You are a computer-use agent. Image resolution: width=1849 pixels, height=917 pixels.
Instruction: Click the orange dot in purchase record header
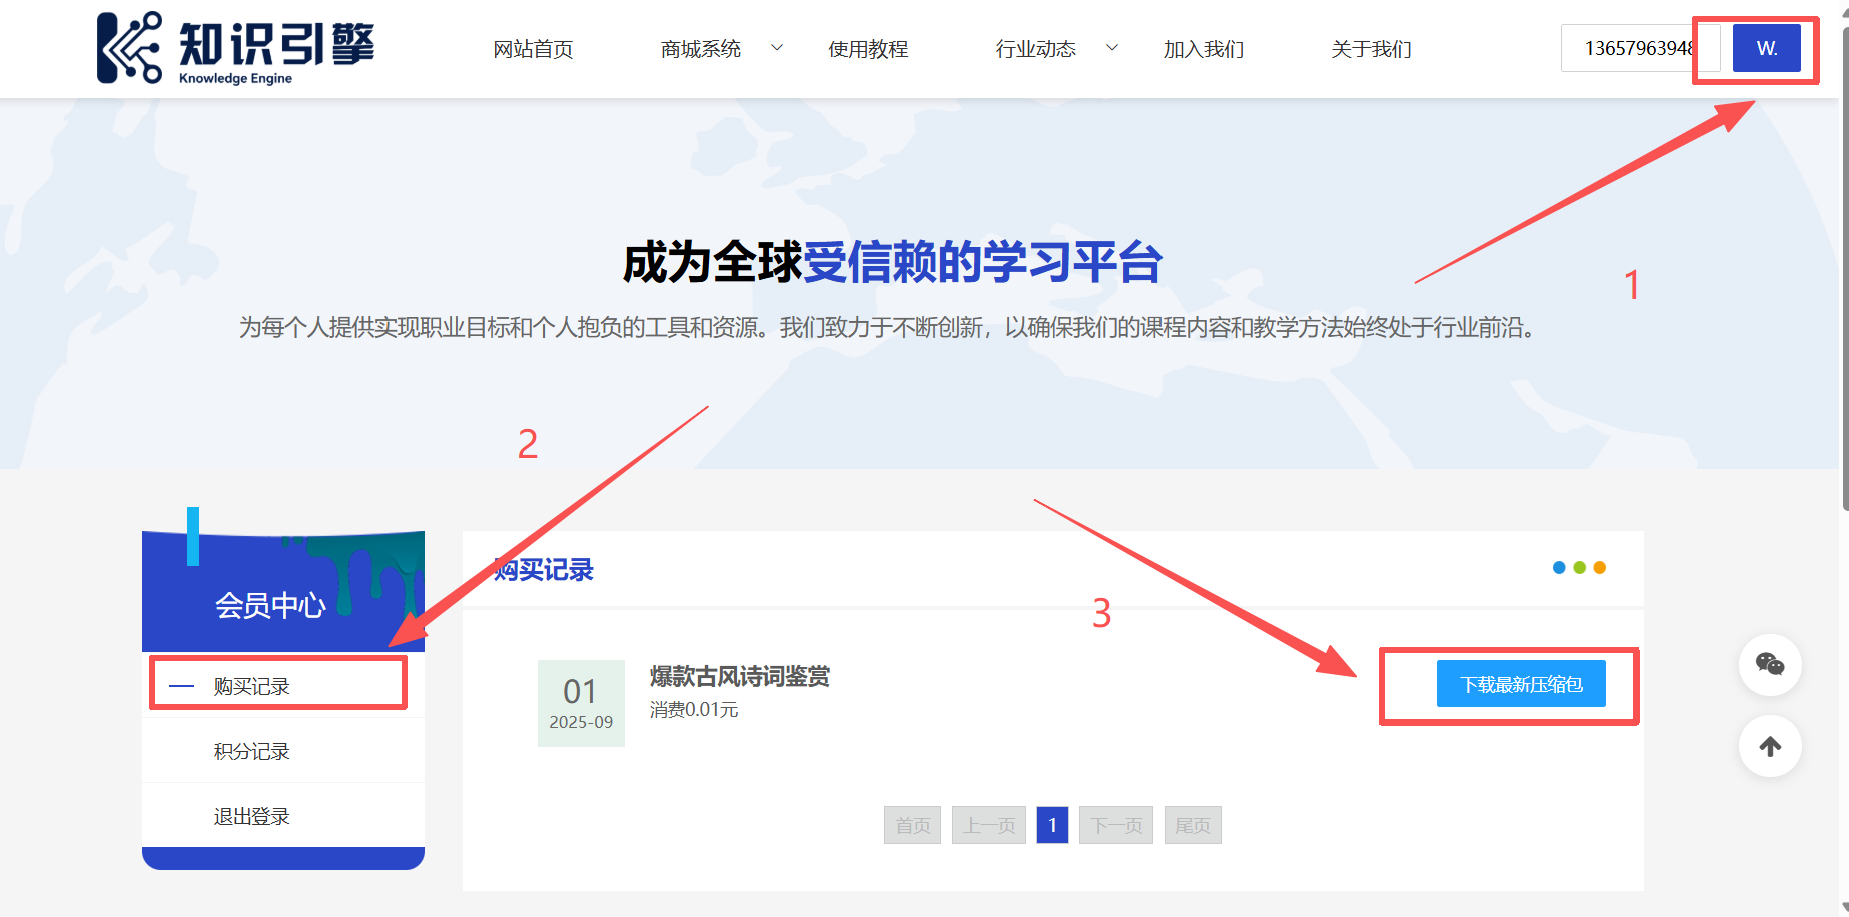point(1599,567)
